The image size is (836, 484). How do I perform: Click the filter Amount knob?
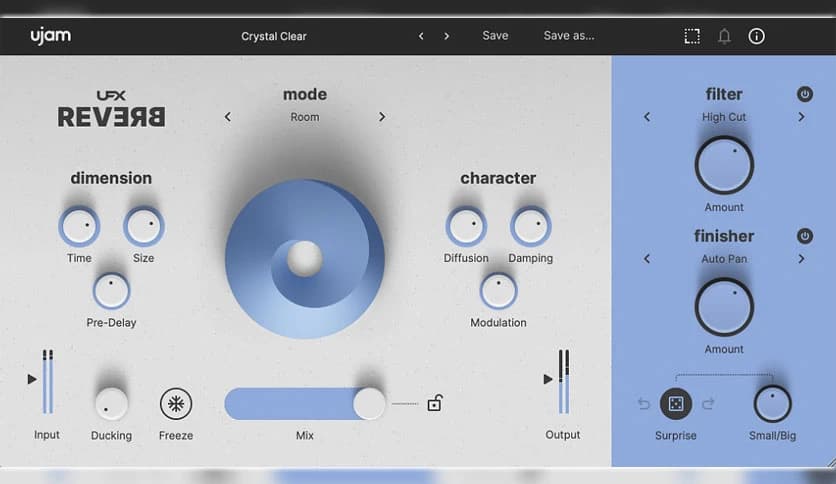point(724,165)
